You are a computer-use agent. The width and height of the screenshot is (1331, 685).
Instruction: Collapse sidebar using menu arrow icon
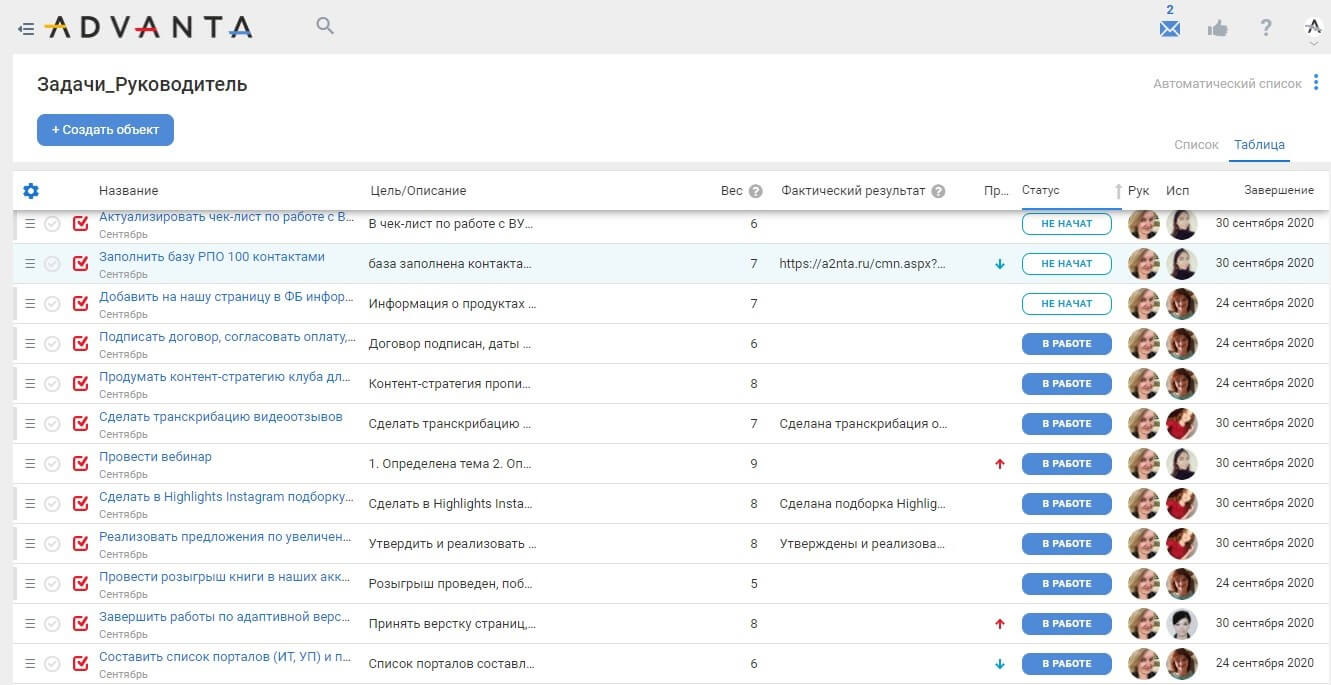[x=26, y=29]
